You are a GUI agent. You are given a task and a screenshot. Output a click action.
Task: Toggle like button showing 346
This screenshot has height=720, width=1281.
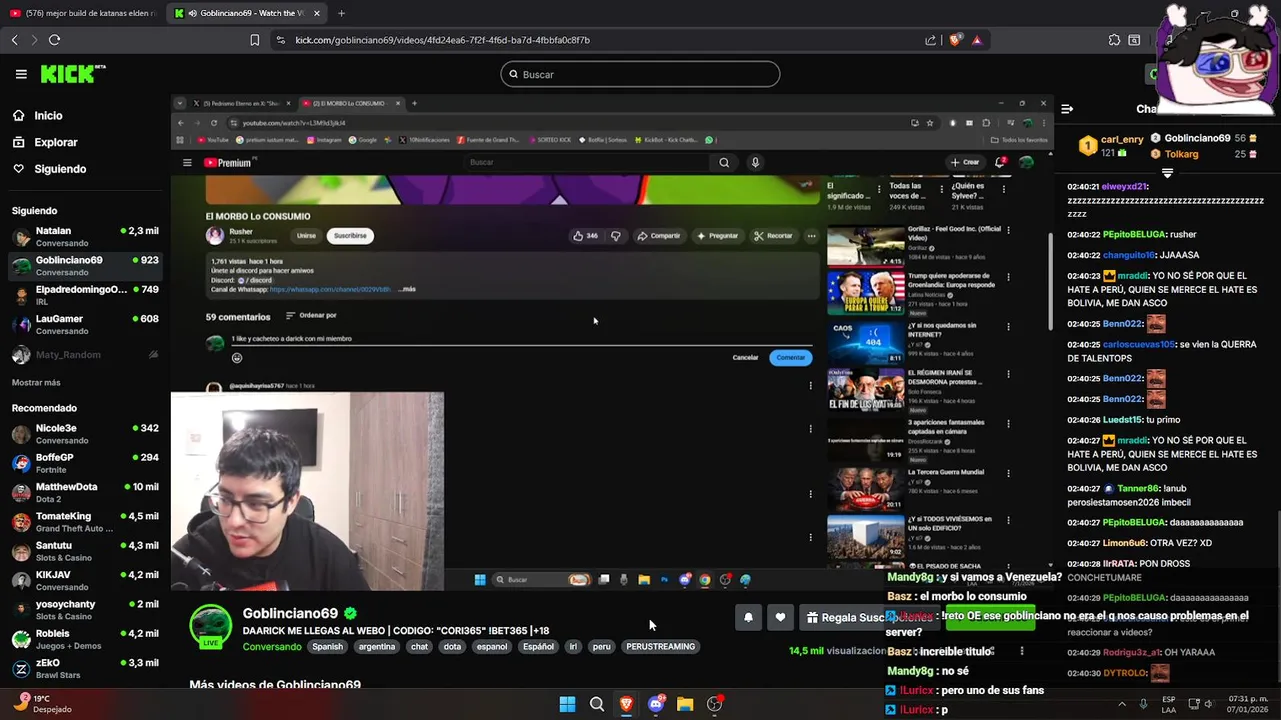coord(585,236)
